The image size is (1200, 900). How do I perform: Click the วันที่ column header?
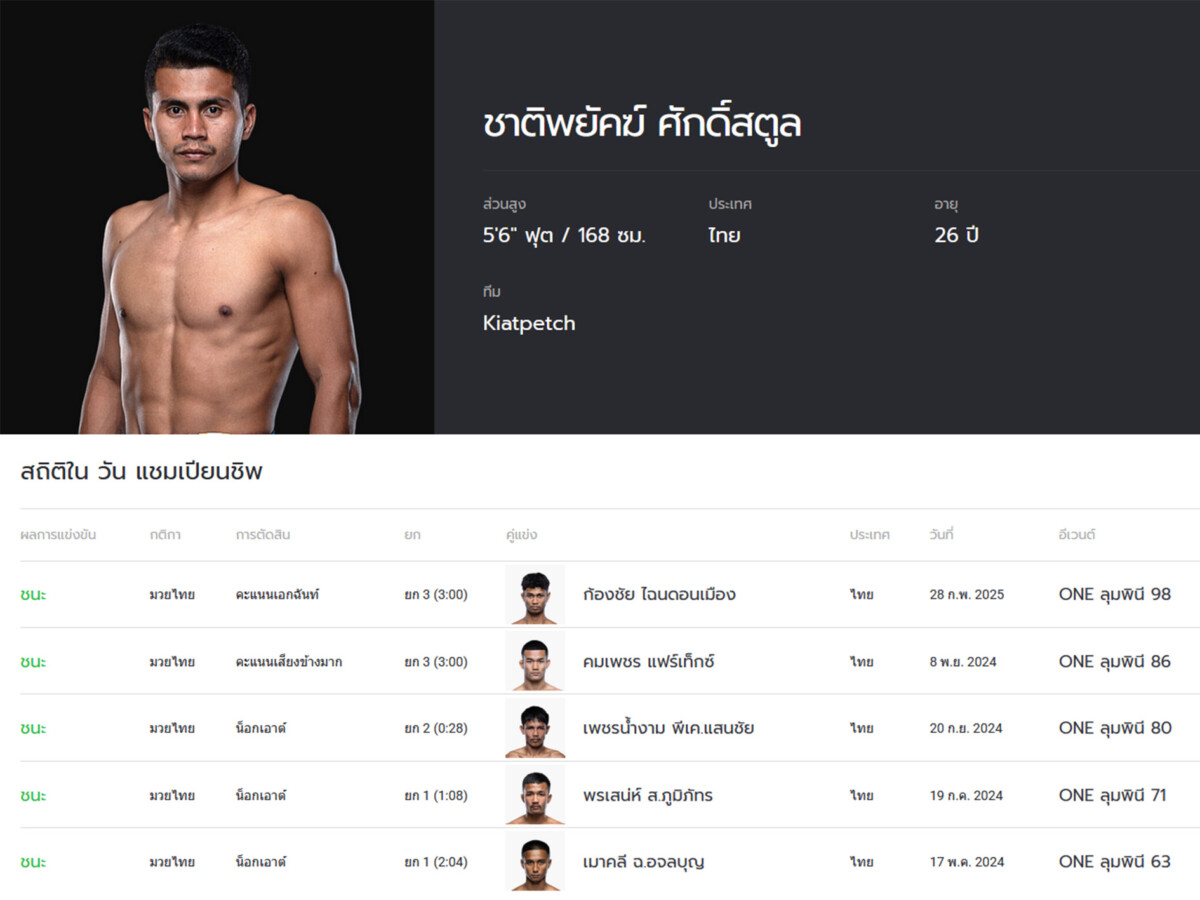[941, 535]
